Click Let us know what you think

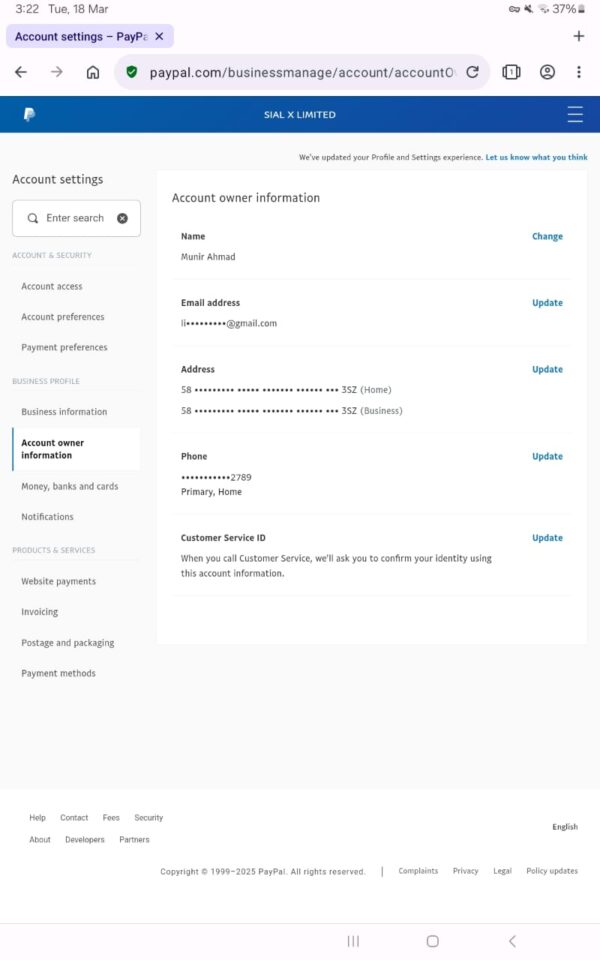[x=536, y=157]
